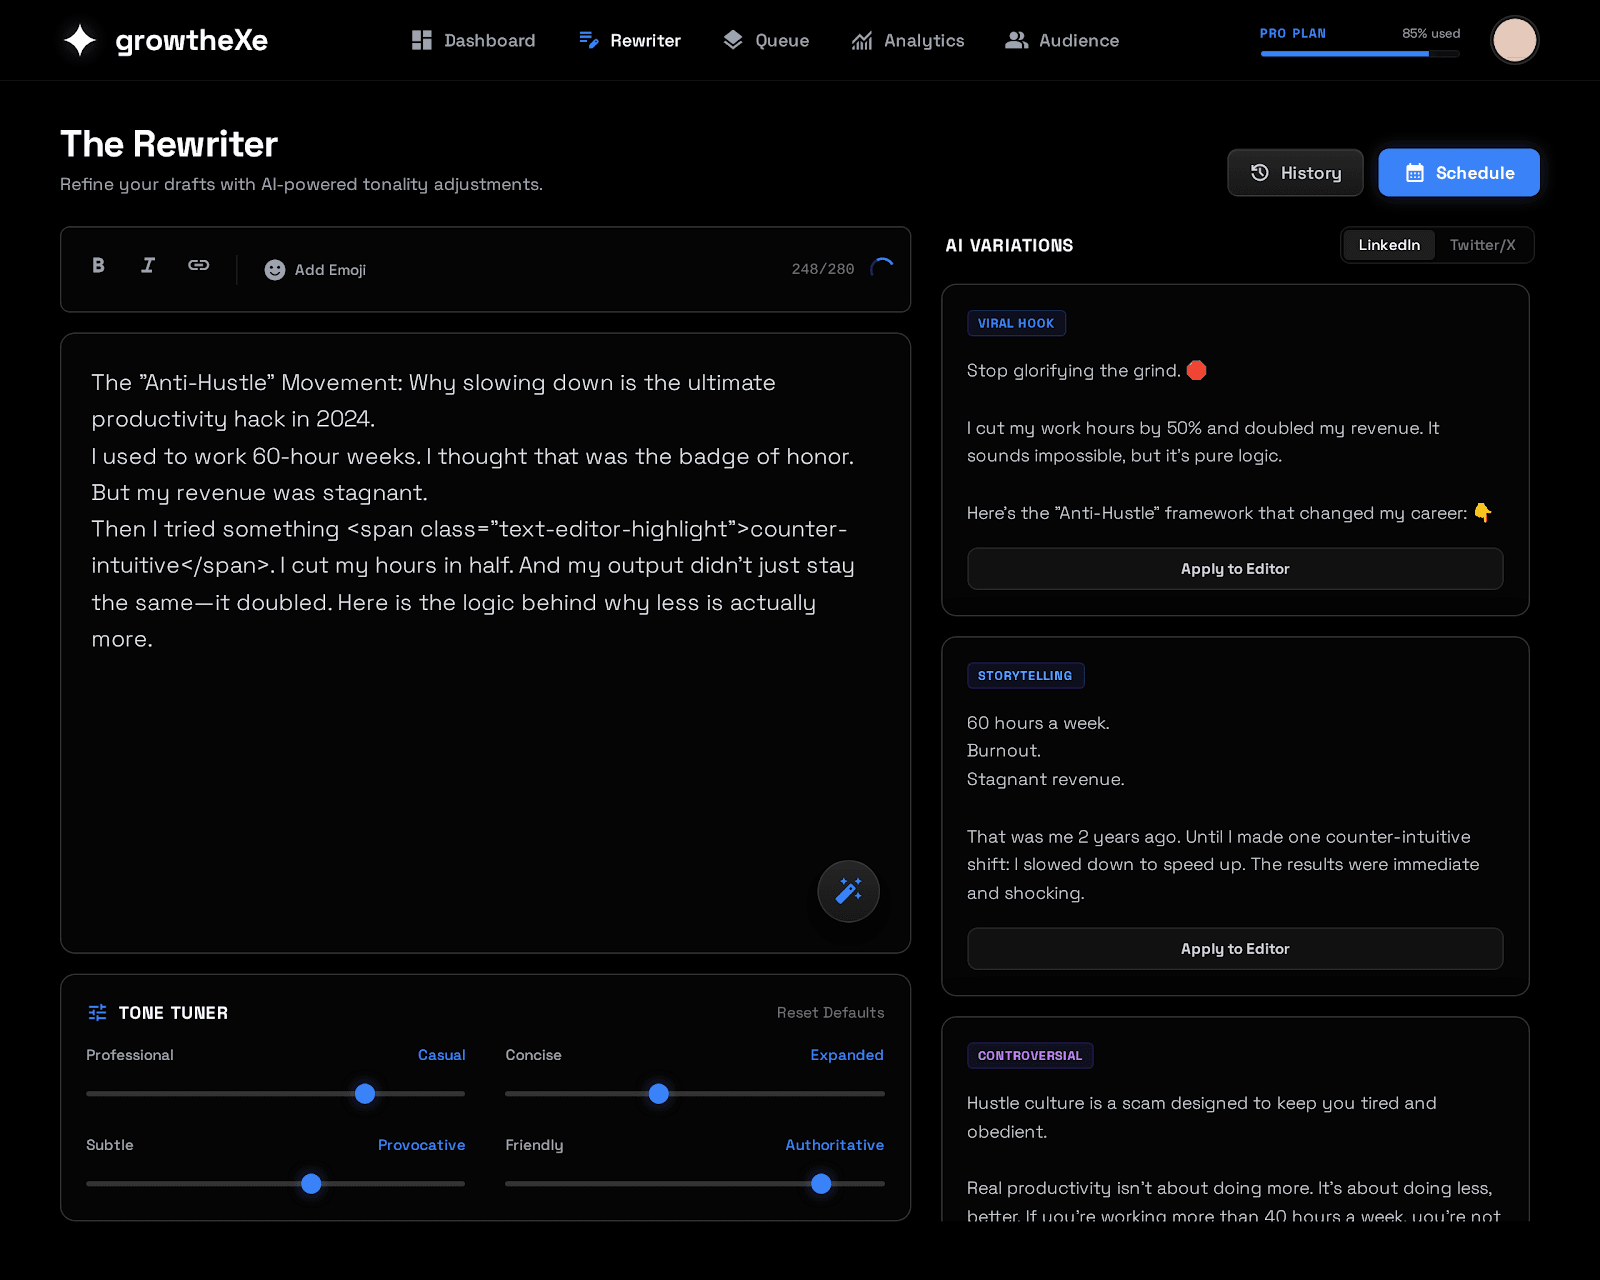Select the LinkedIn variations toggle
Screen dimensions: 1600x1280
click(1388, 245)
